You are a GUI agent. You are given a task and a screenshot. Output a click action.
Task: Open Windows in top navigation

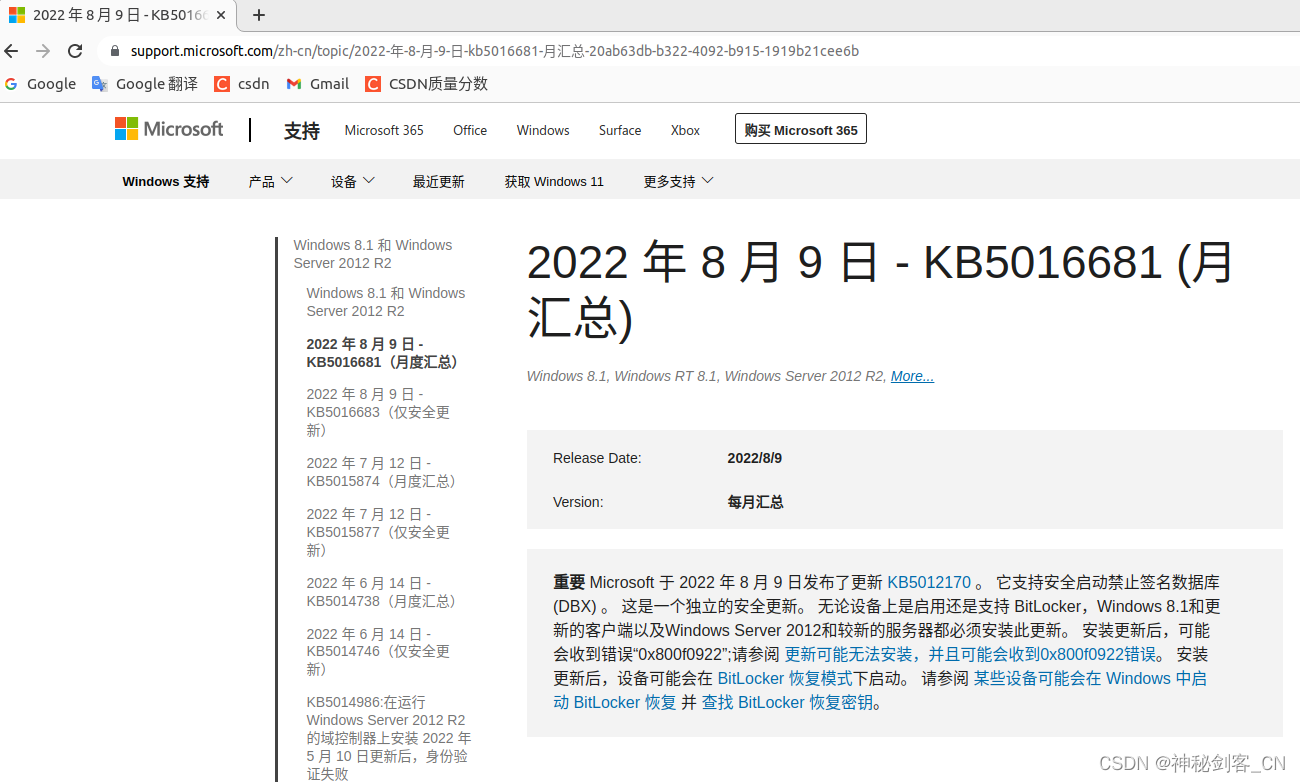click(543, 130)
